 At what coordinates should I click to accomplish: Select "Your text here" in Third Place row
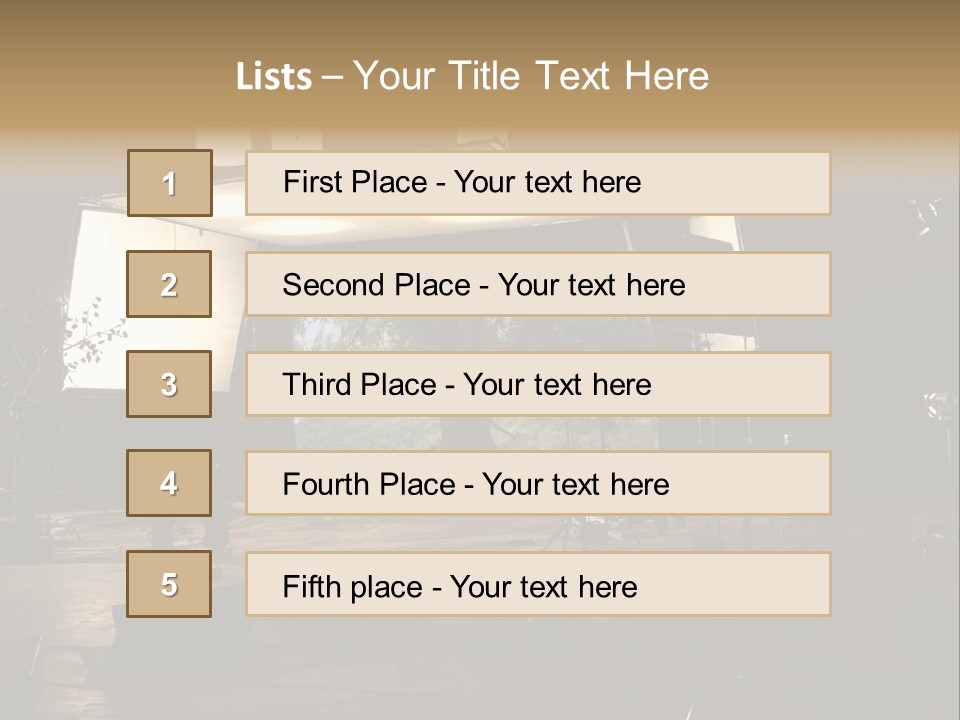click(x=557, y=385)
